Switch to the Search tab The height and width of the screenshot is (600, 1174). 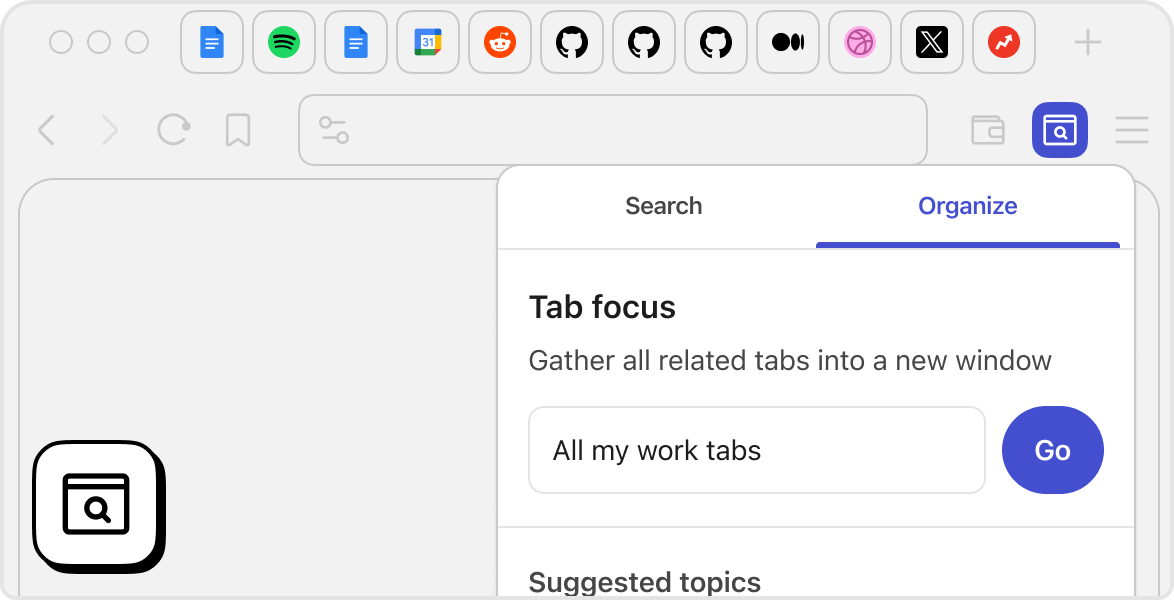664,206
